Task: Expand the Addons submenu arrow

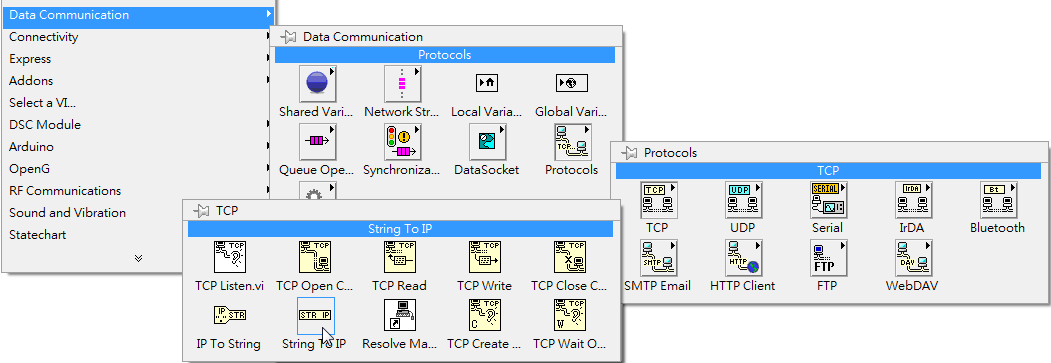Action: 268,80
